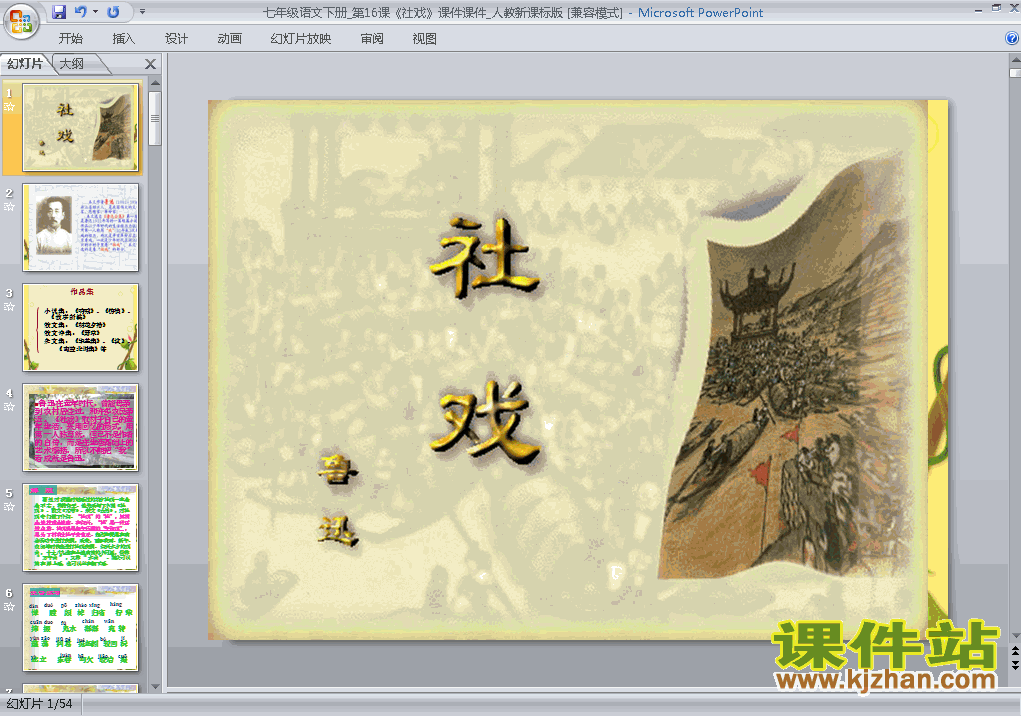
Task: Click thumbnail pane scroll up arrow
Action: click(155, 83)
